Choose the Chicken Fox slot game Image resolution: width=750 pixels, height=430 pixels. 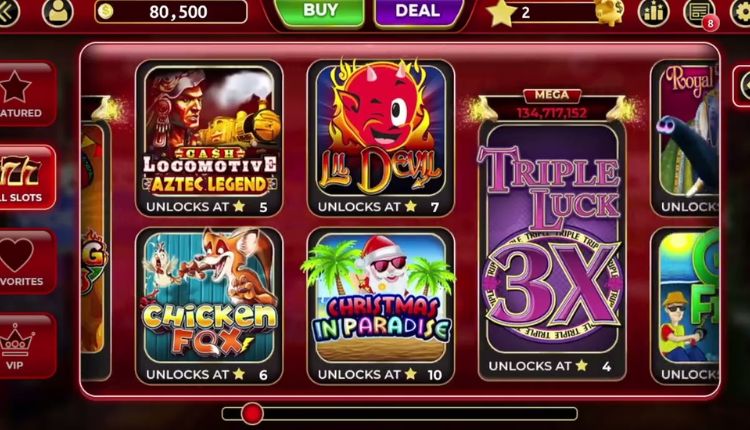point(209,306)
